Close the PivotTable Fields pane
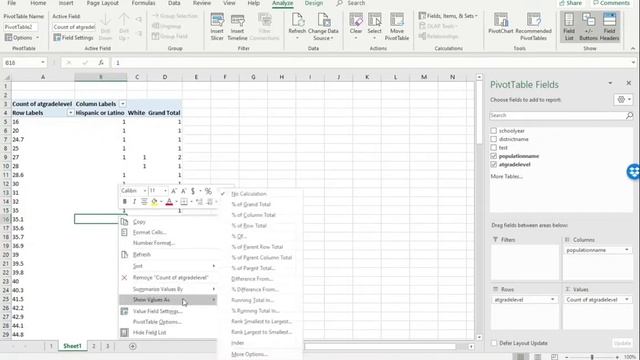The height and width of the screenshot is (360, 640). (629, 83)
